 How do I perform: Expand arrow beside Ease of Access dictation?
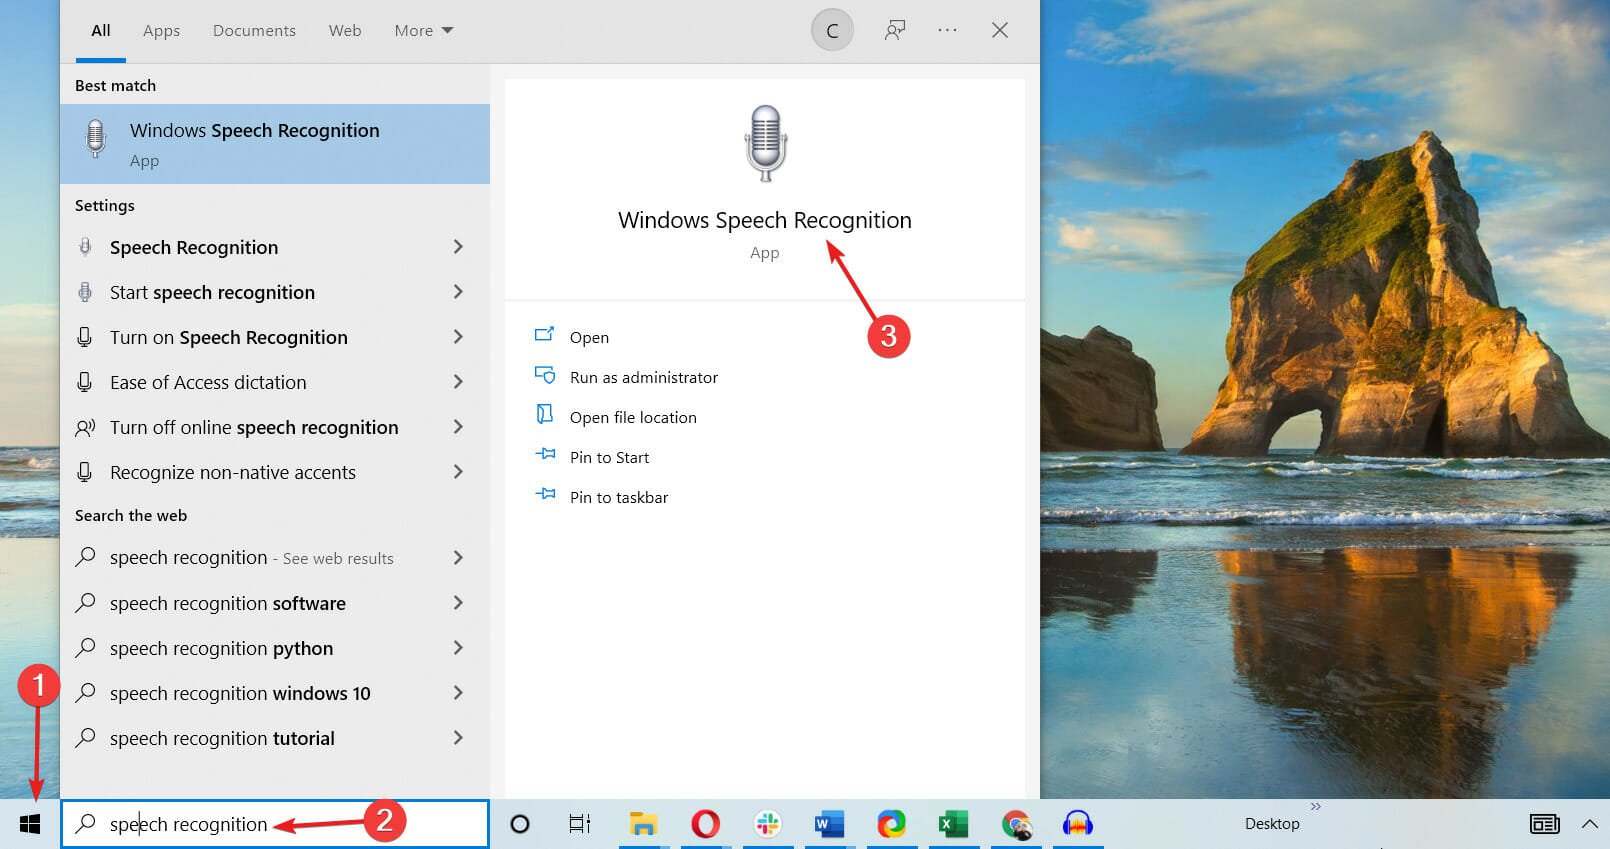pyautogui.click(x=458, y=382)
